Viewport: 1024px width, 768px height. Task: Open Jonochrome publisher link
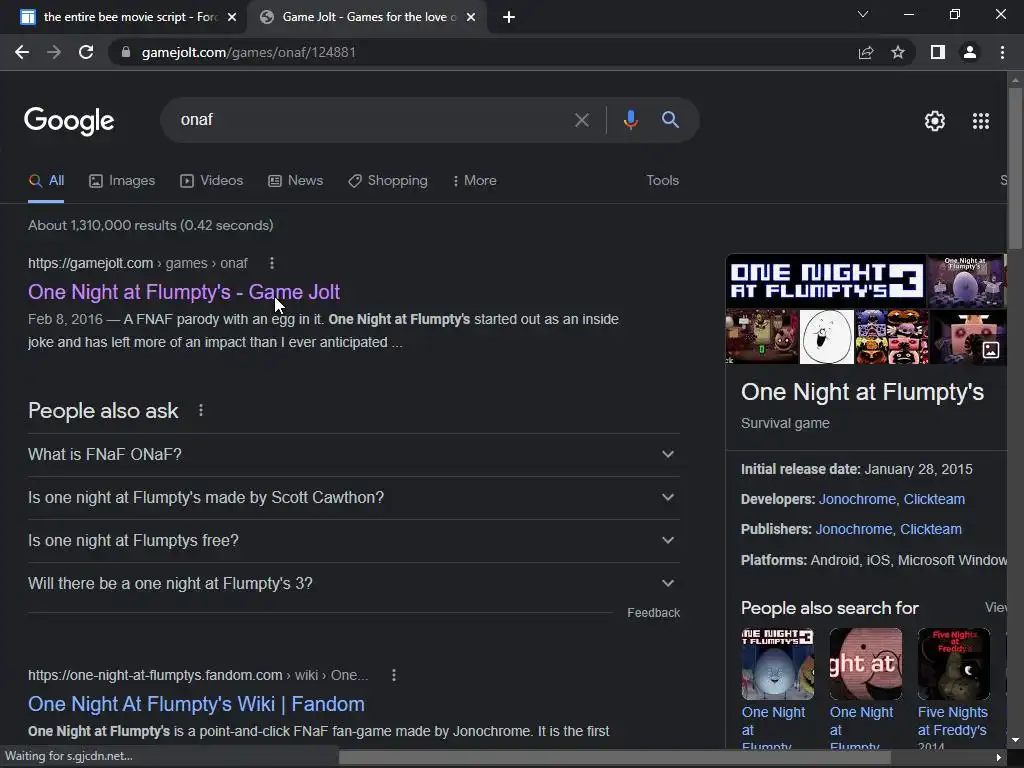point(854,529)
